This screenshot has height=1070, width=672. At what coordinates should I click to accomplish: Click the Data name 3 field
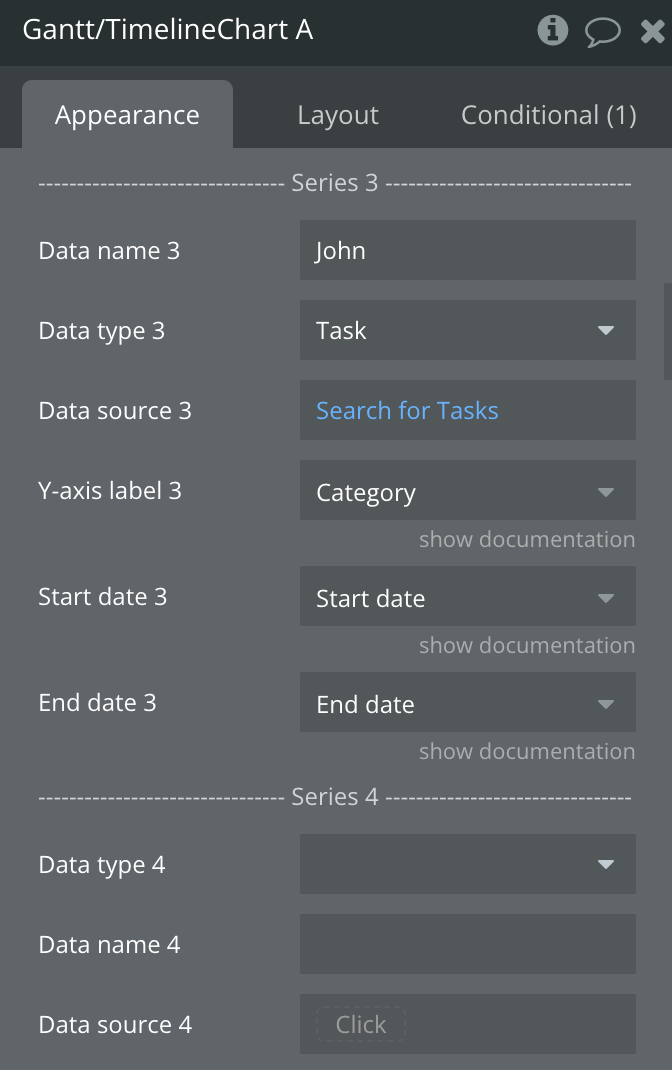[x=467, y=250]
